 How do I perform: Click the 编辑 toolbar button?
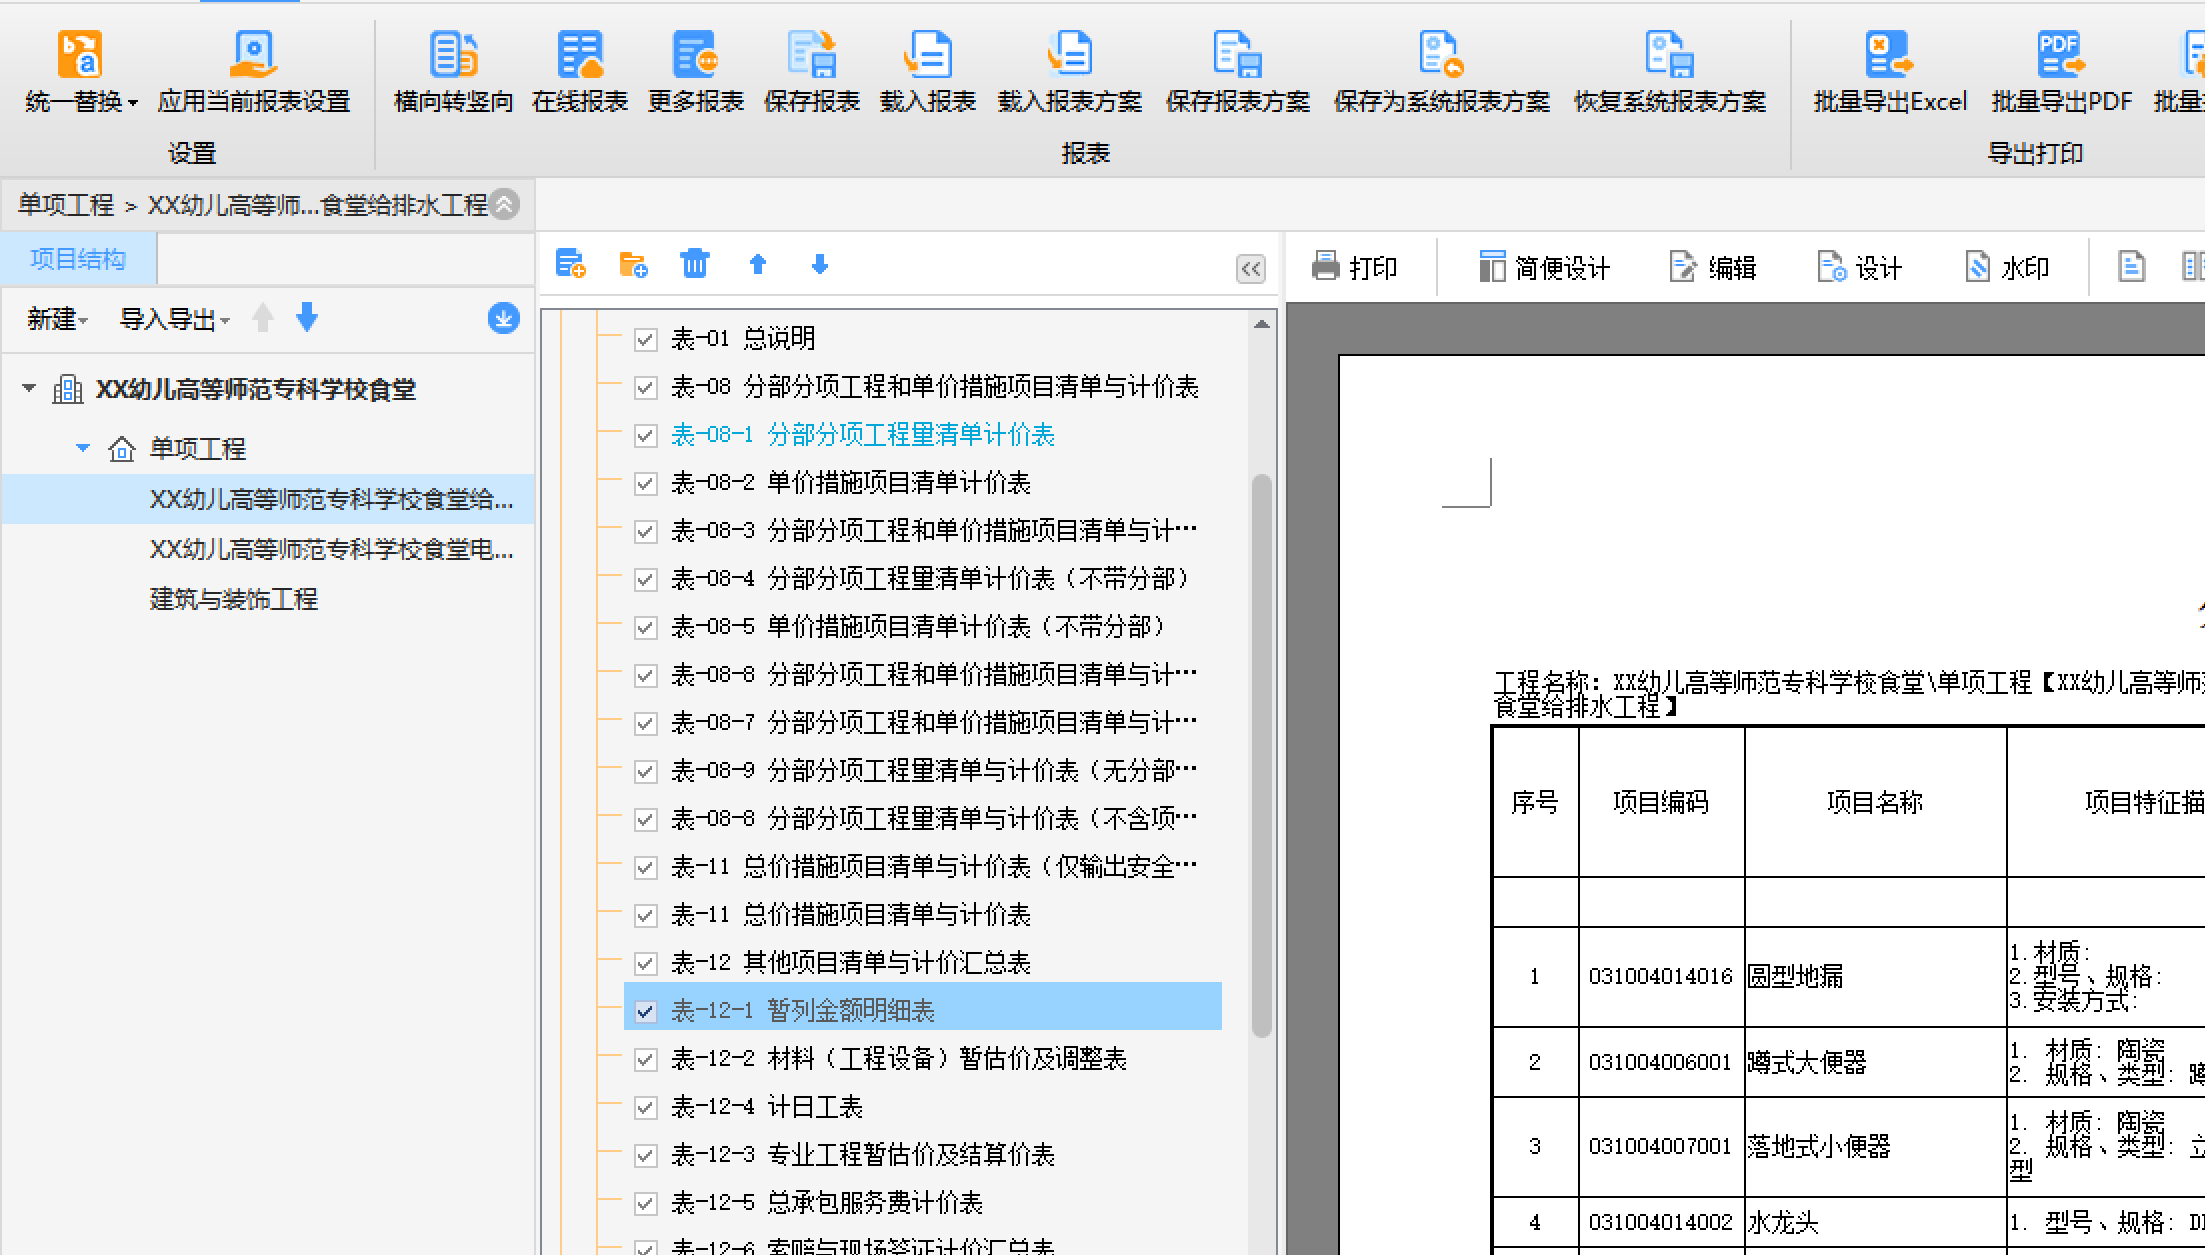coord(1713,267)
